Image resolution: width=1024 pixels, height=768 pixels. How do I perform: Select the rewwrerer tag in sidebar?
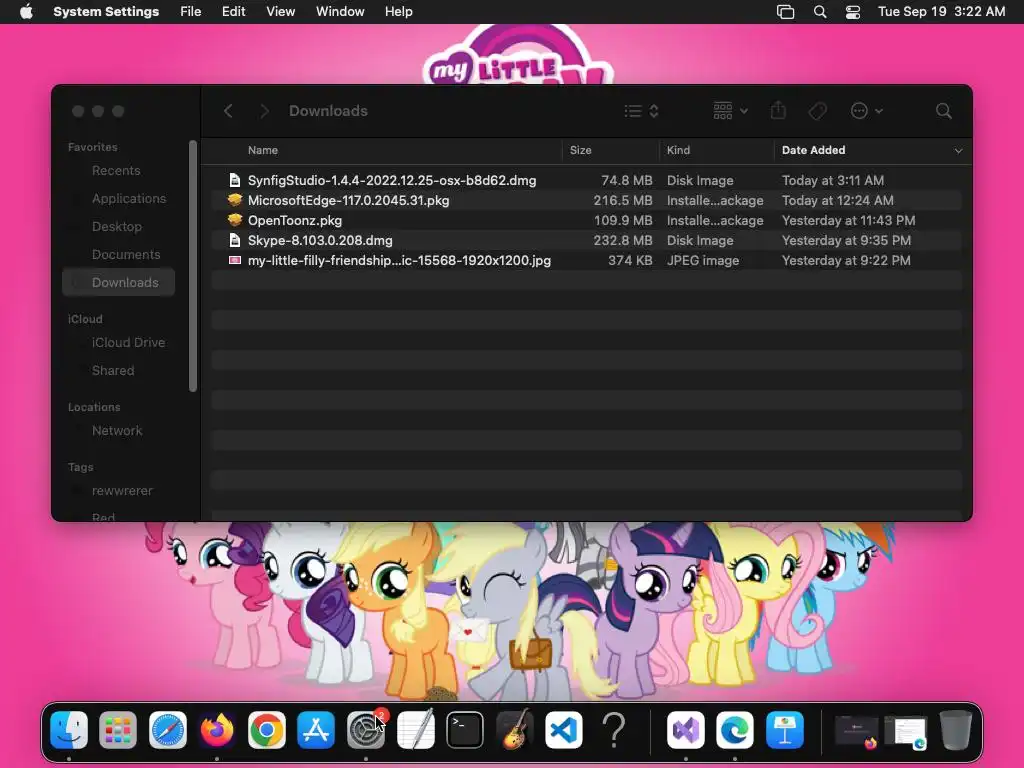[118, 490]
